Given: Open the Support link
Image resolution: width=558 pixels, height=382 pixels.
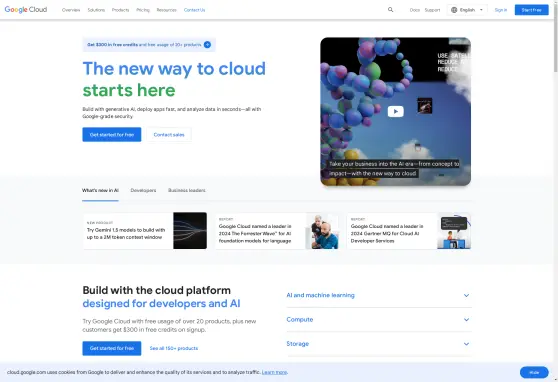Looking at the screenshot, I should 432,10.
